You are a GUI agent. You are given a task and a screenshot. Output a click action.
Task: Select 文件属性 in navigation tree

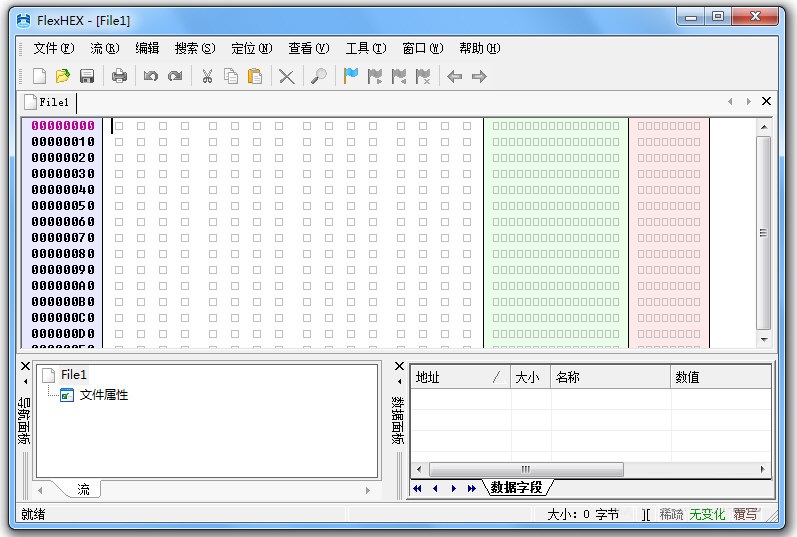coord(104,395)
